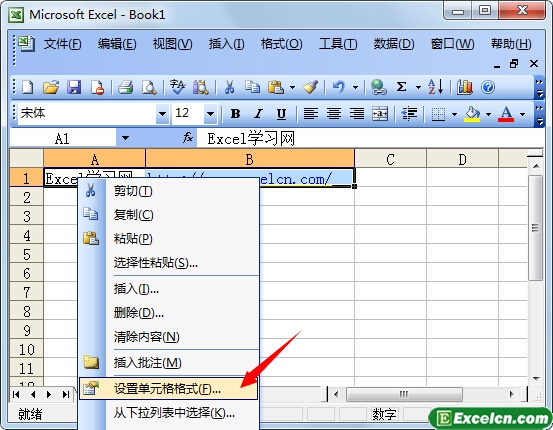Apply red Font Color A
The width and height of the screenshot is (553, 430).
506,114
